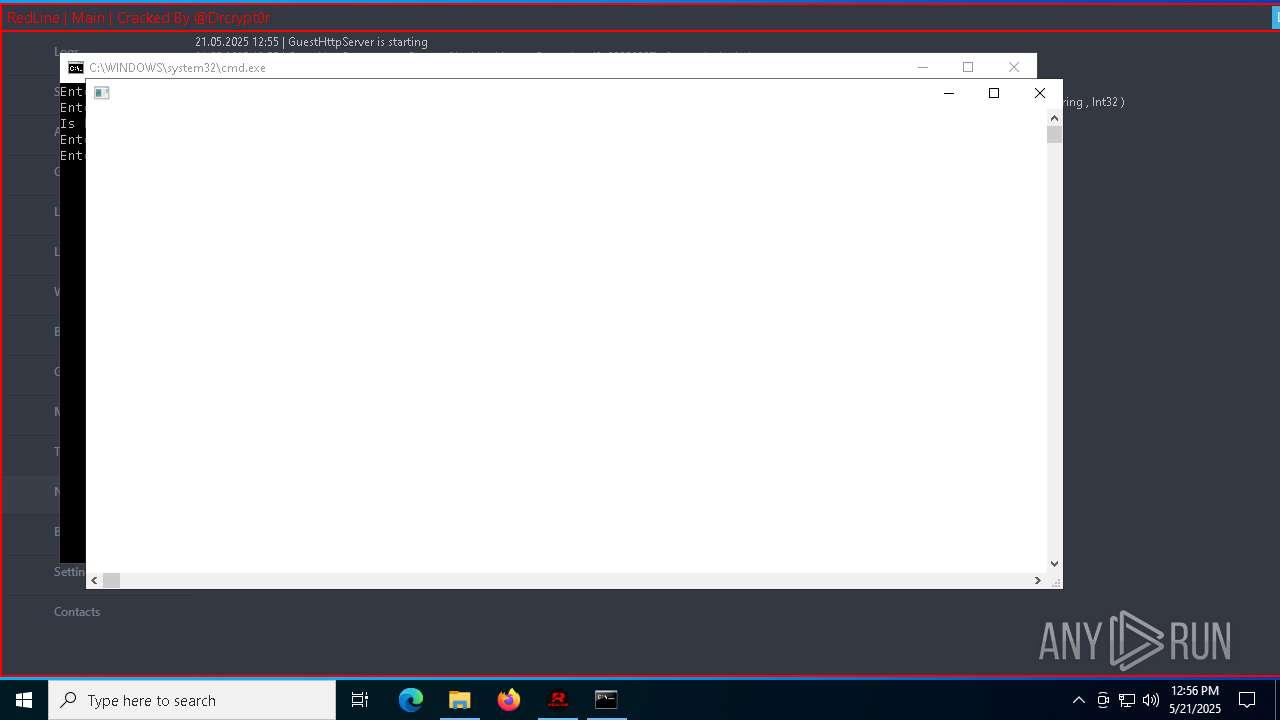The height and width of the screenshot is (720, 1280).
Task: Open Task View on the taskbar
Action: click(x=360, y=700)
